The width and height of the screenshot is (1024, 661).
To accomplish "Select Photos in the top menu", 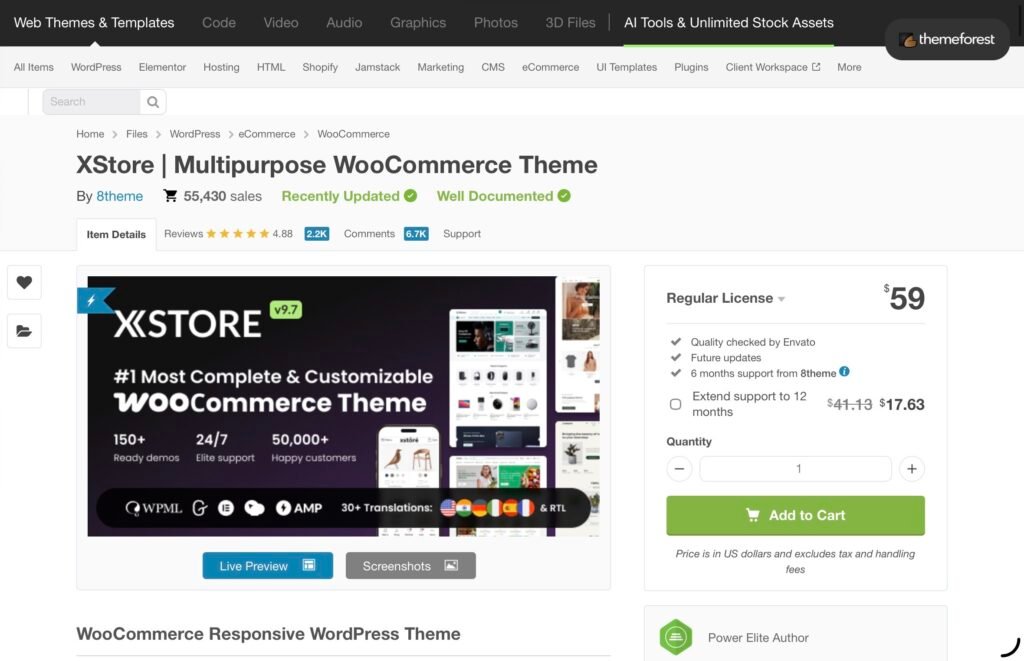I will click(x=496, y=23).
